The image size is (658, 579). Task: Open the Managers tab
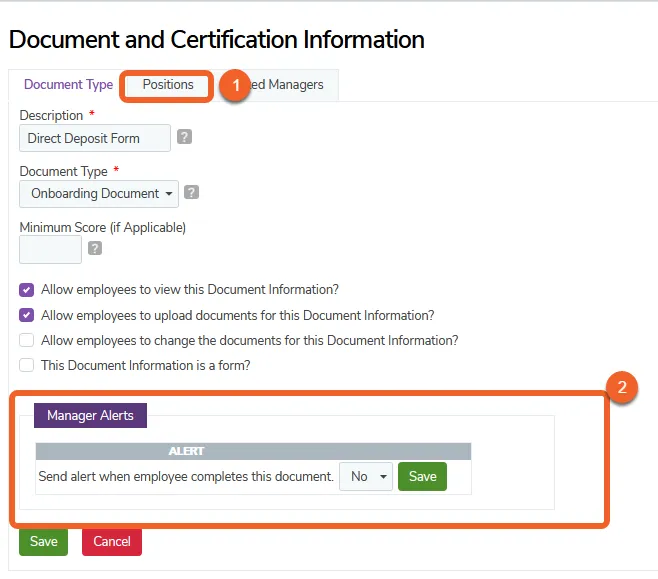[x=287, y=84]
